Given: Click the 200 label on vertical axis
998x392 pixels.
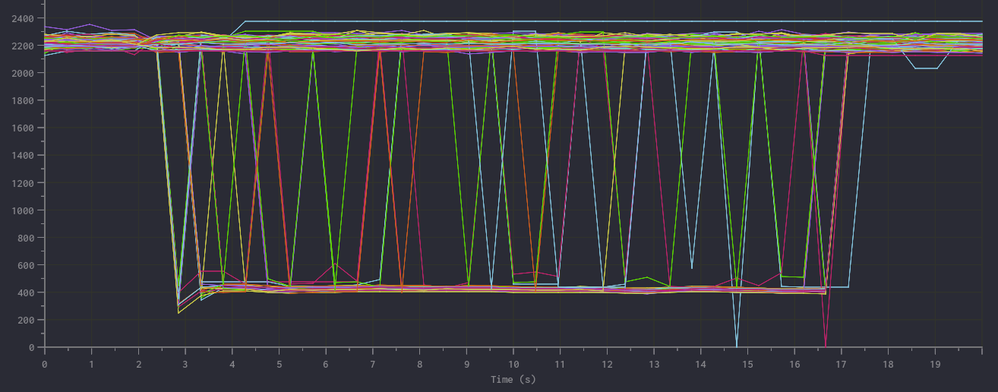Looking at the screenshot, I should pyautogui.click(x=25, y=319).
